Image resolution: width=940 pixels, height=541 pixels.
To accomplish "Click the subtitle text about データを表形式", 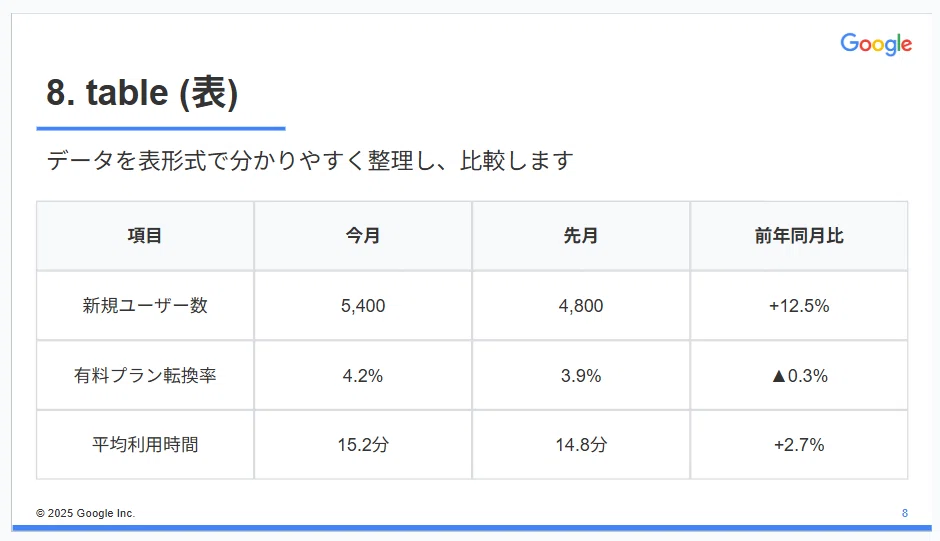I will click(310, 161).
